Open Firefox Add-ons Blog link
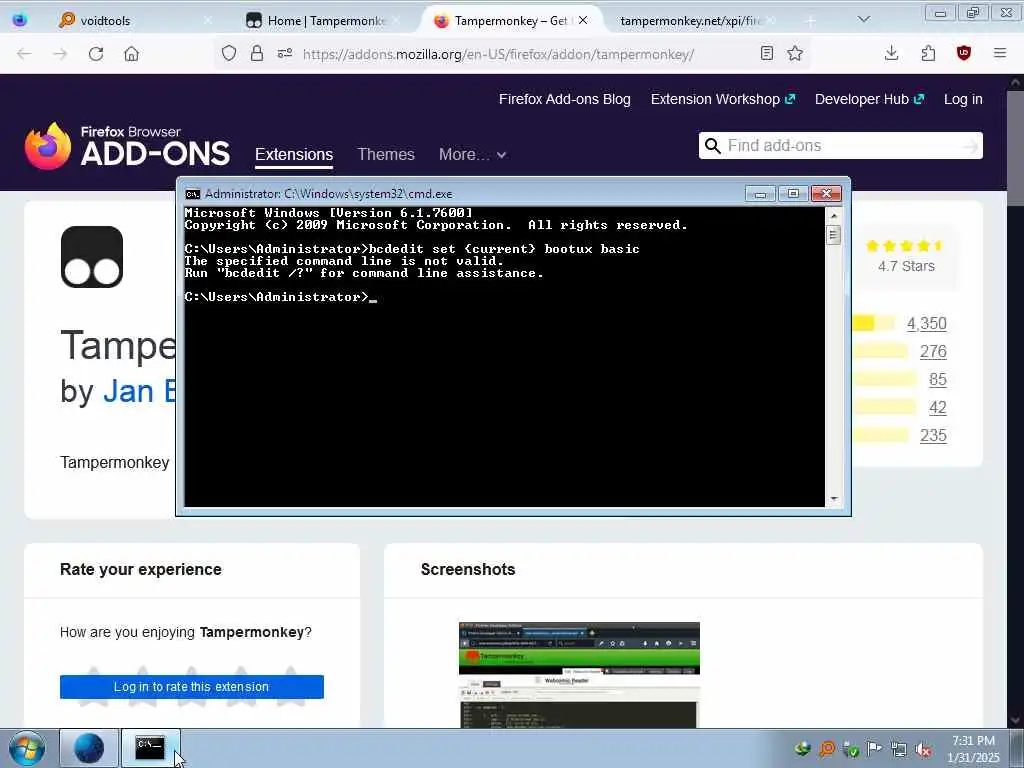The image size is (1024, 768). click(565, 99)
